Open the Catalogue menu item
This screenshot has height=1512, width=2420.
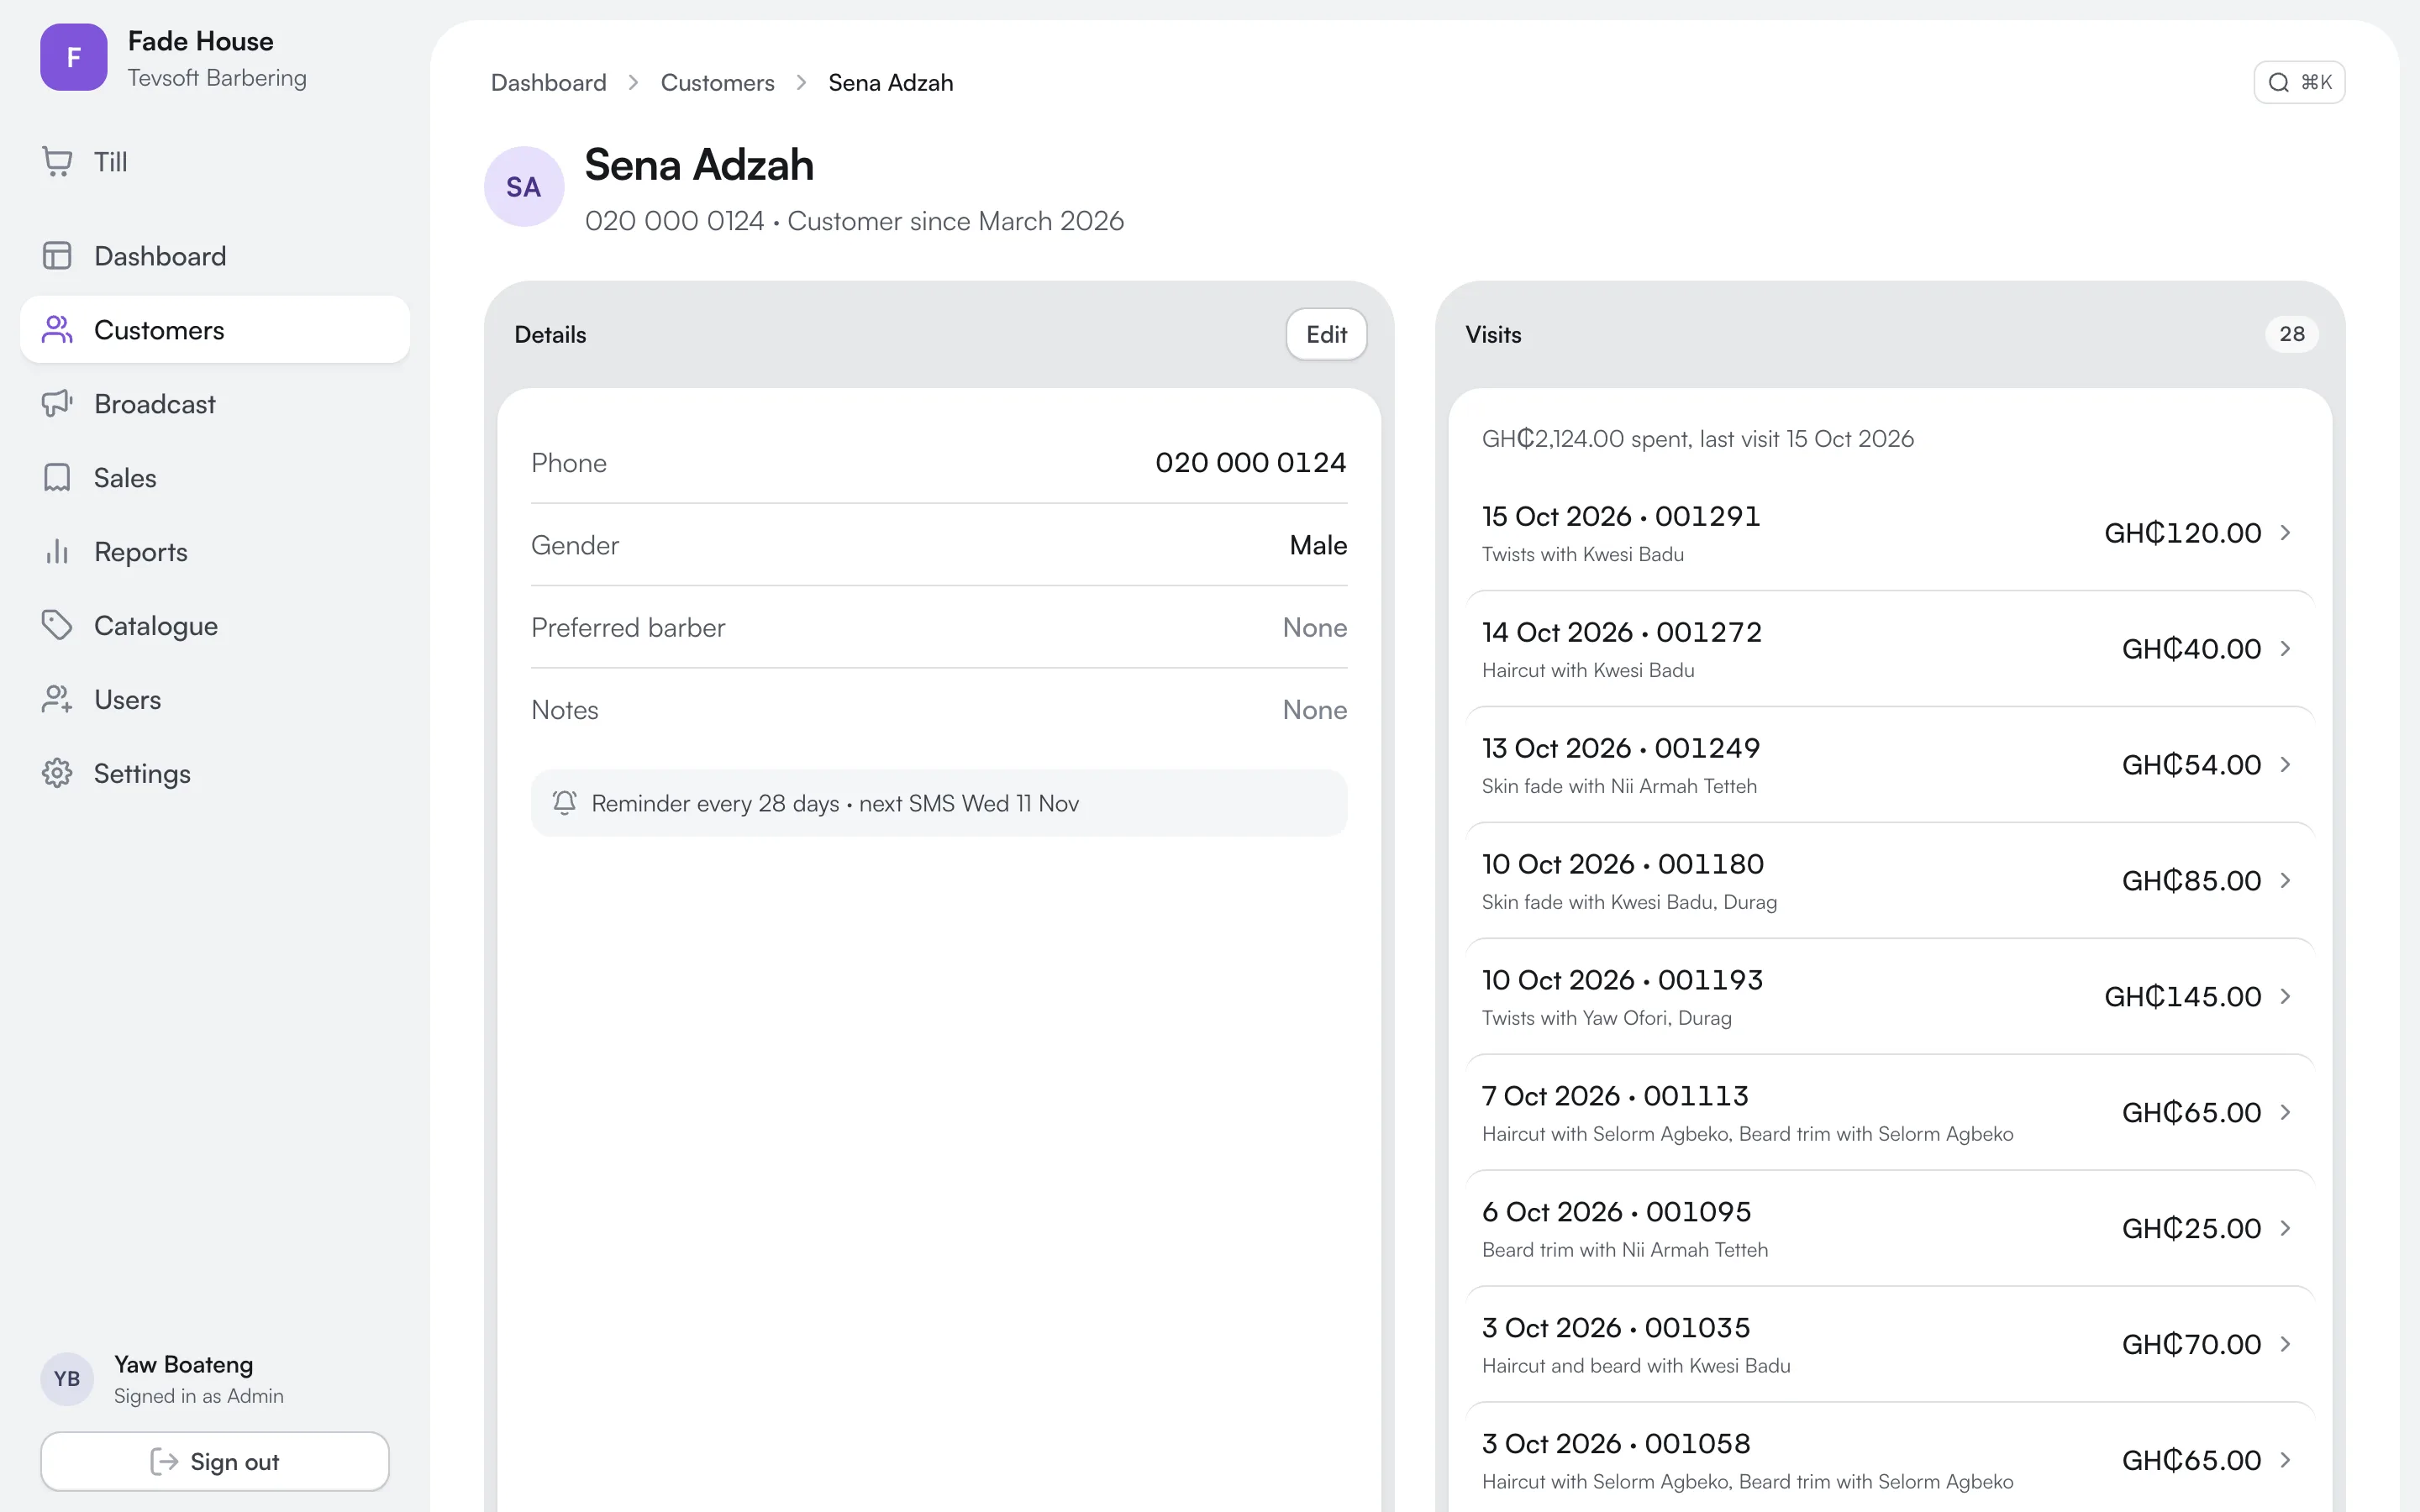tap(215, 626)
